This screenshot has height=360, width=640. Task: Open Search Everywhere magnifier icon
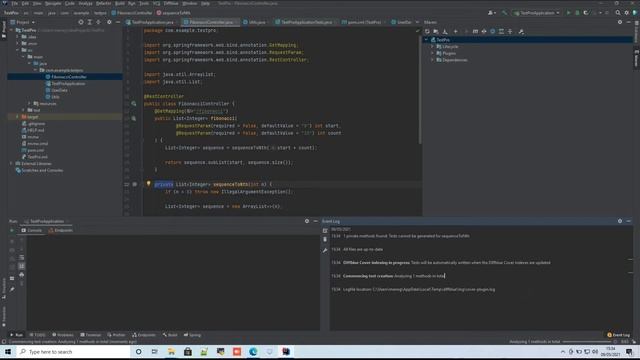coord(618,13)
